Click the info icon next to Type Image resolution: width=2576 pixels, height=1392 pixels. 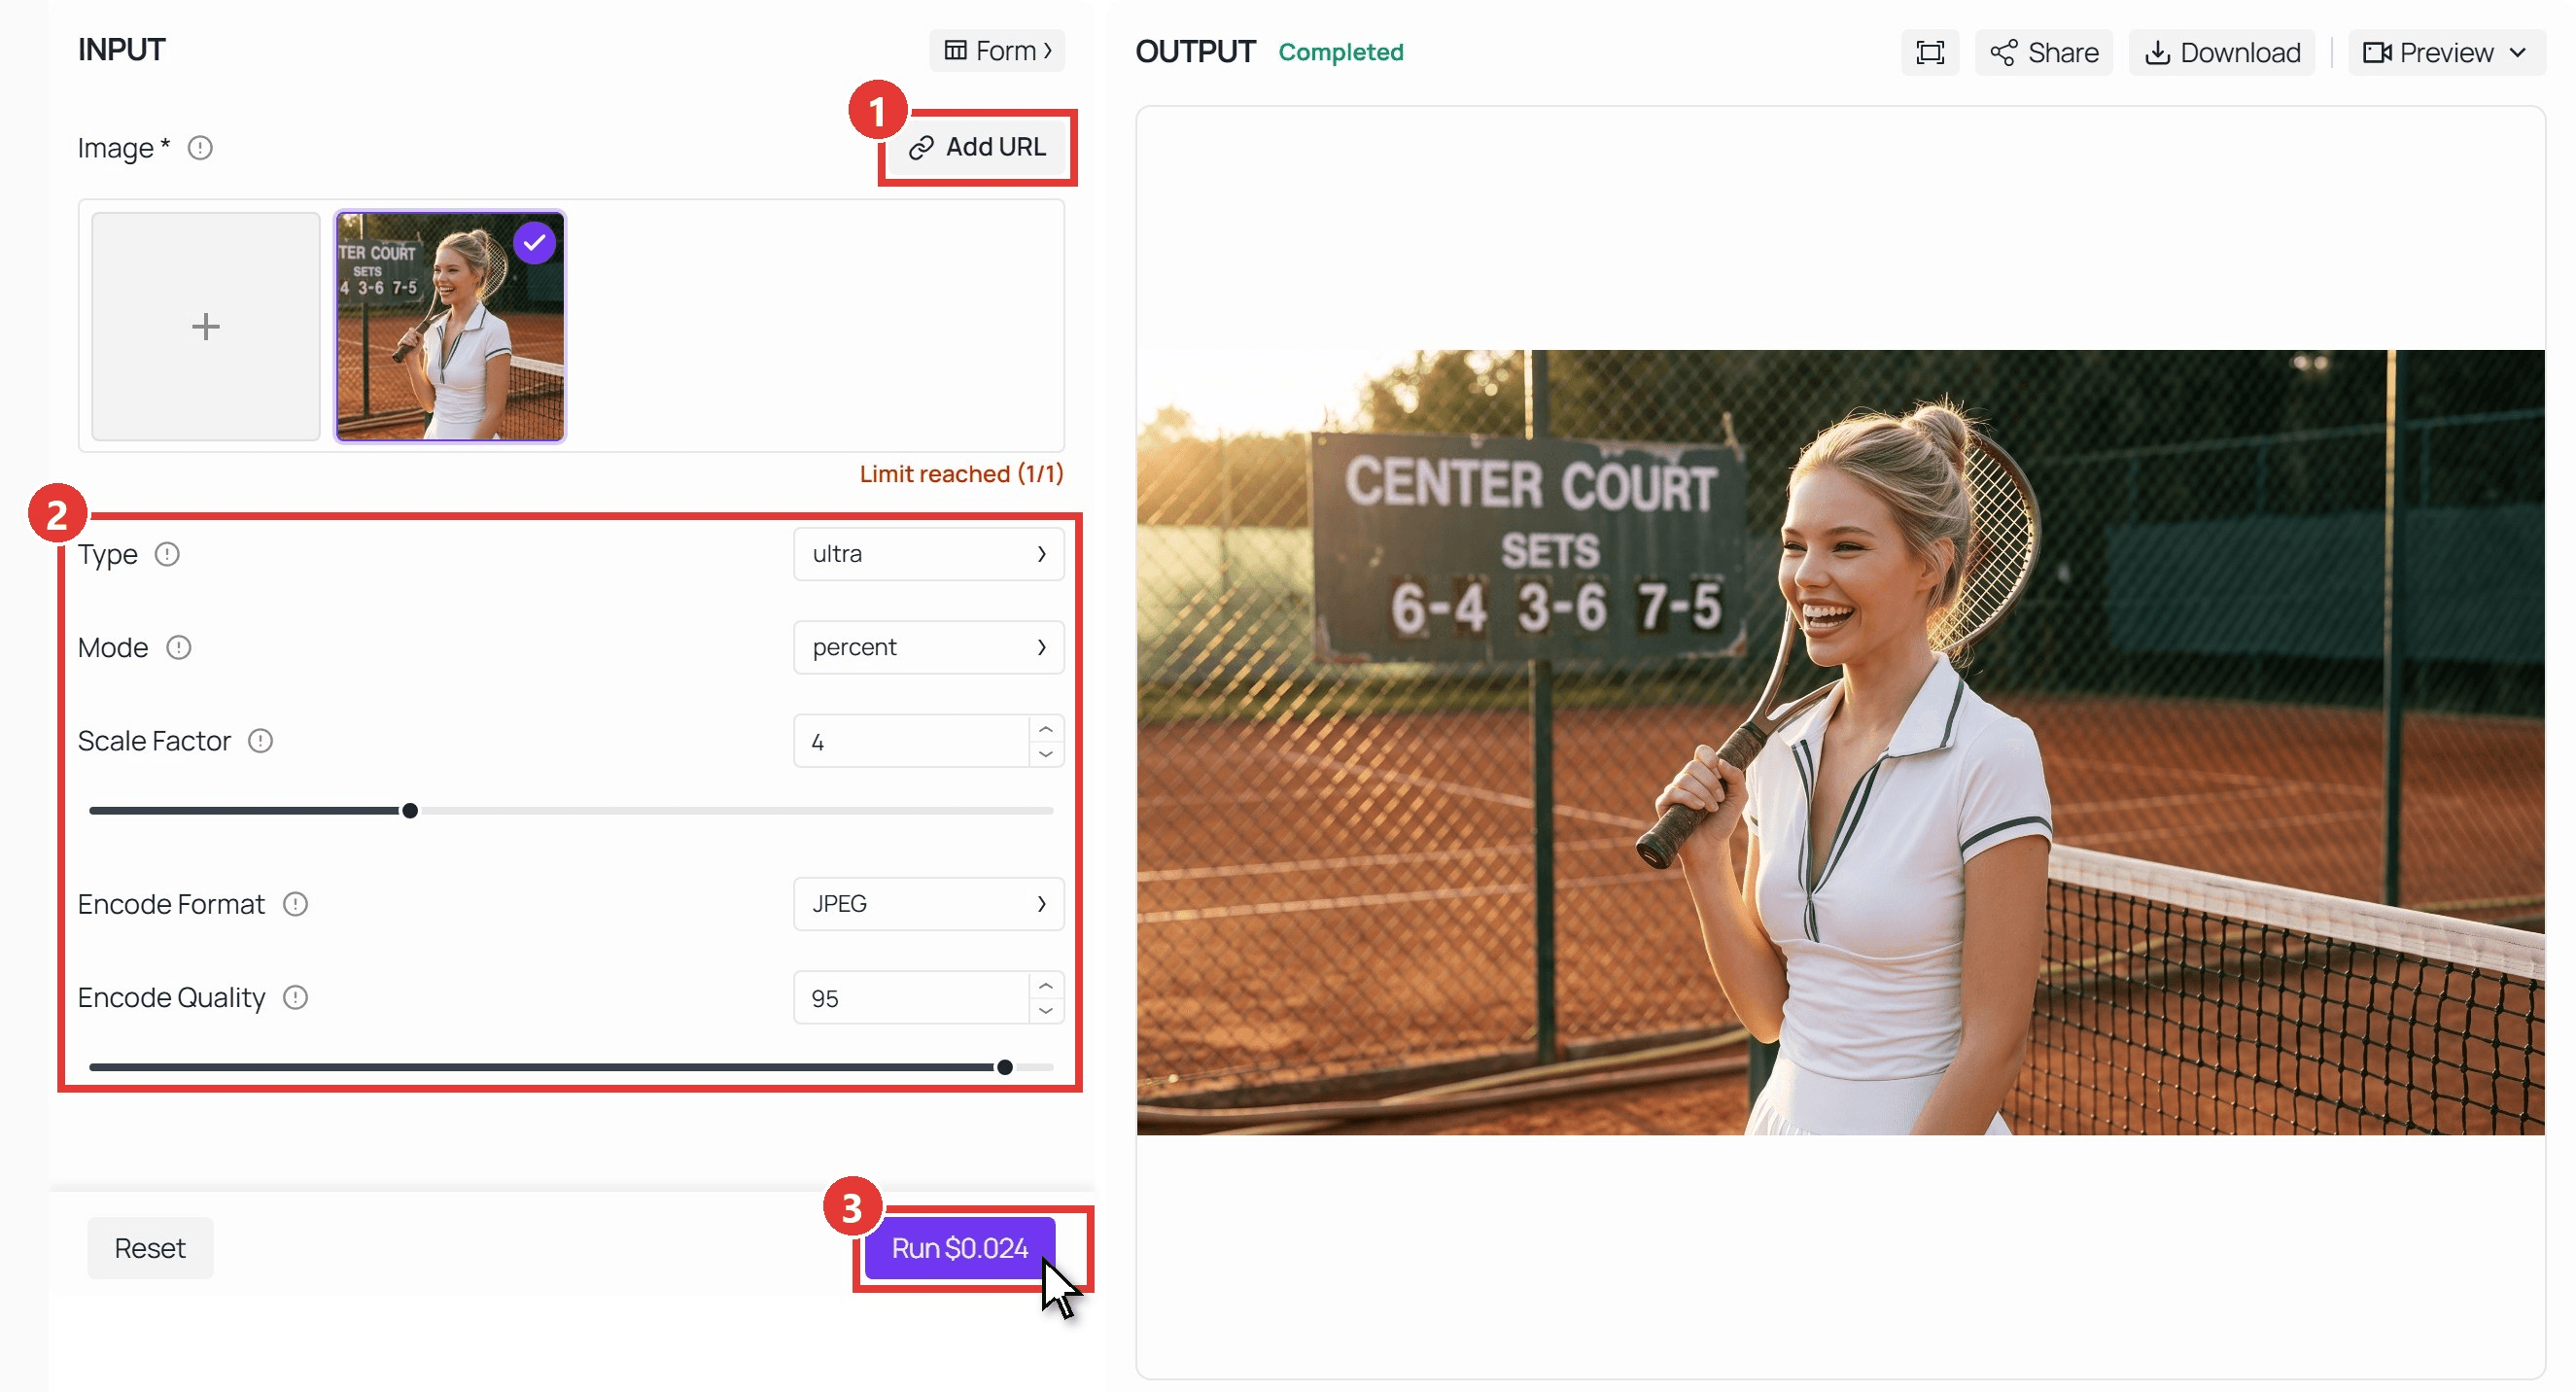[167, 554]
